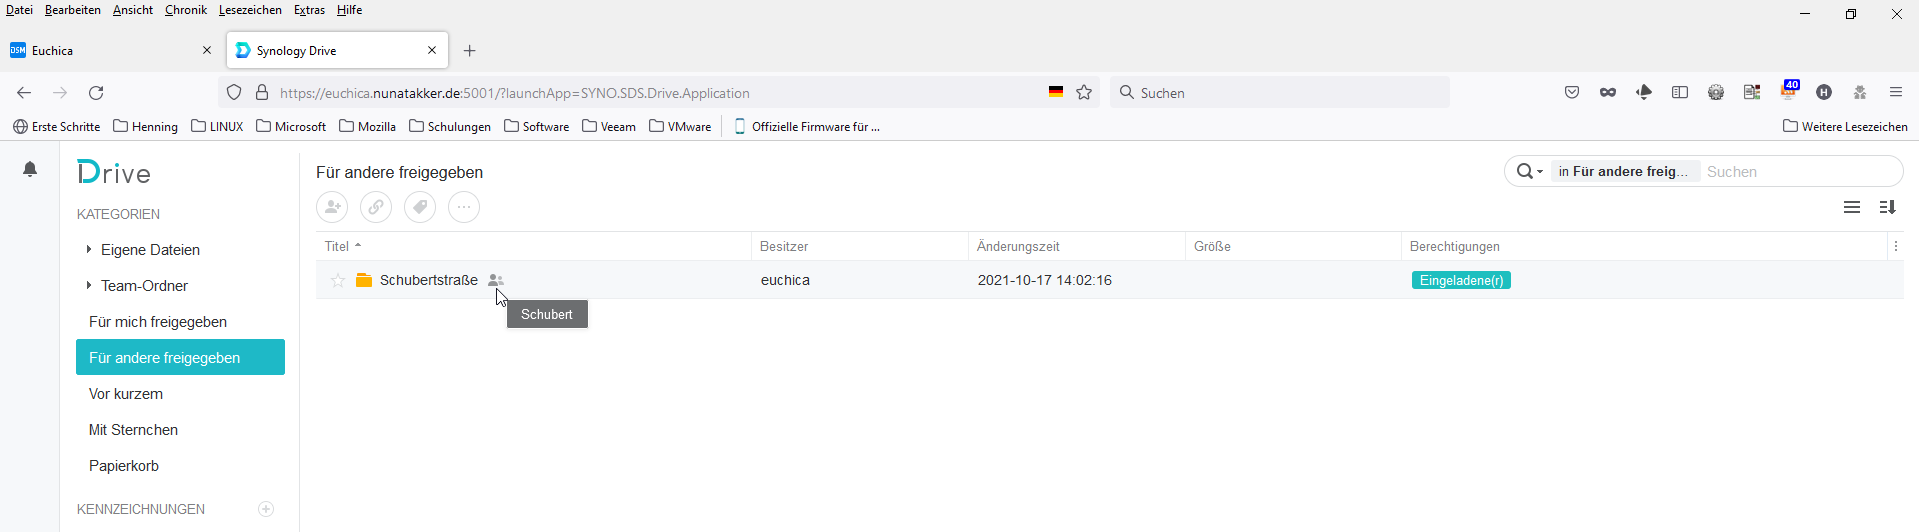Viewport: 1919px width, 532px height.
Task: Star the Schubertstraße folder
Action: click(338, 281)
